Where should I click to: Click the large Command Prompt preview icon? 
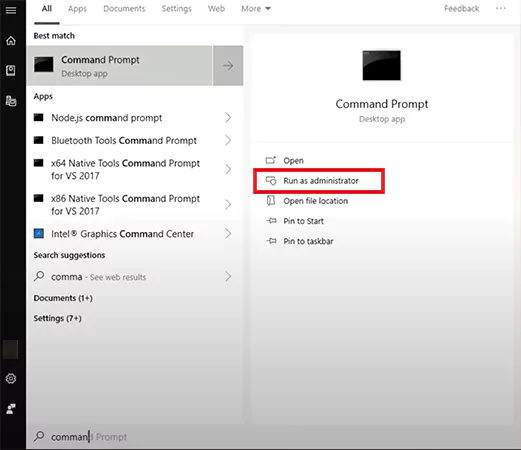[x=382, y=65]
